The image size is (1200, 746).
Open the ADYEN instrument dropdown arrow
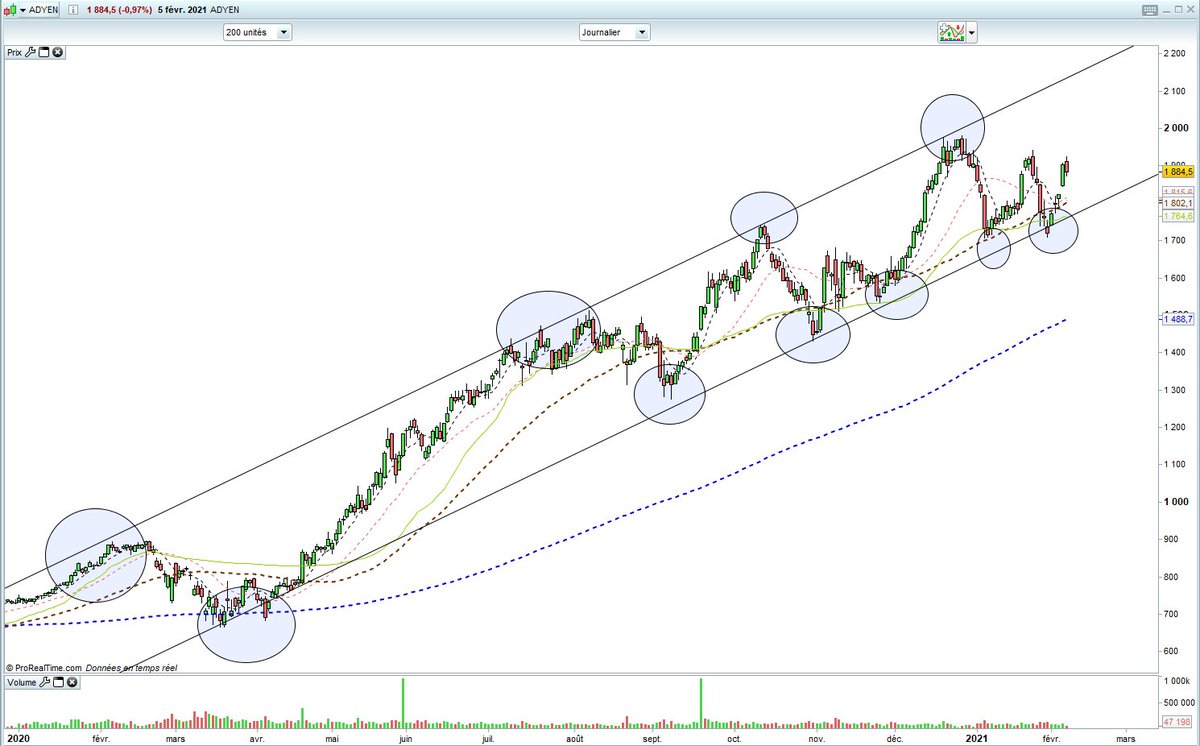[x=23, y=9]
